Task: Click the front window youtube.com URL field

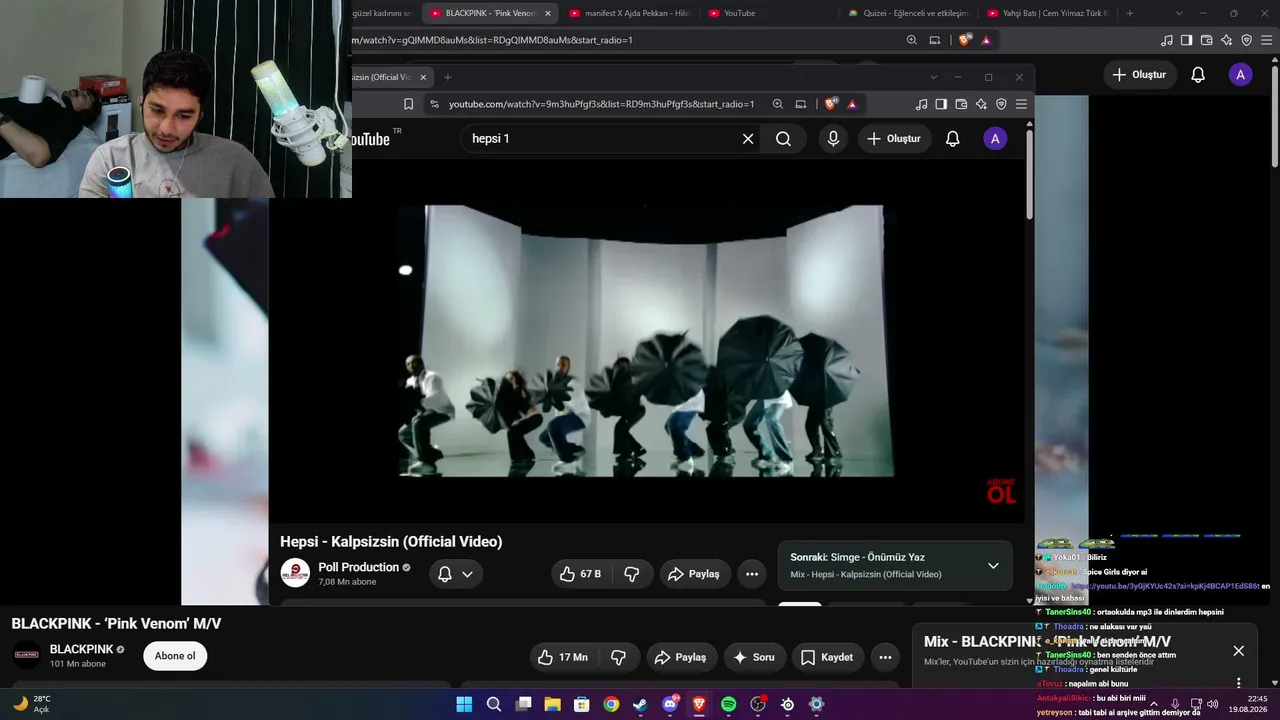Action: pyautogui.click(x=601, y=104)
